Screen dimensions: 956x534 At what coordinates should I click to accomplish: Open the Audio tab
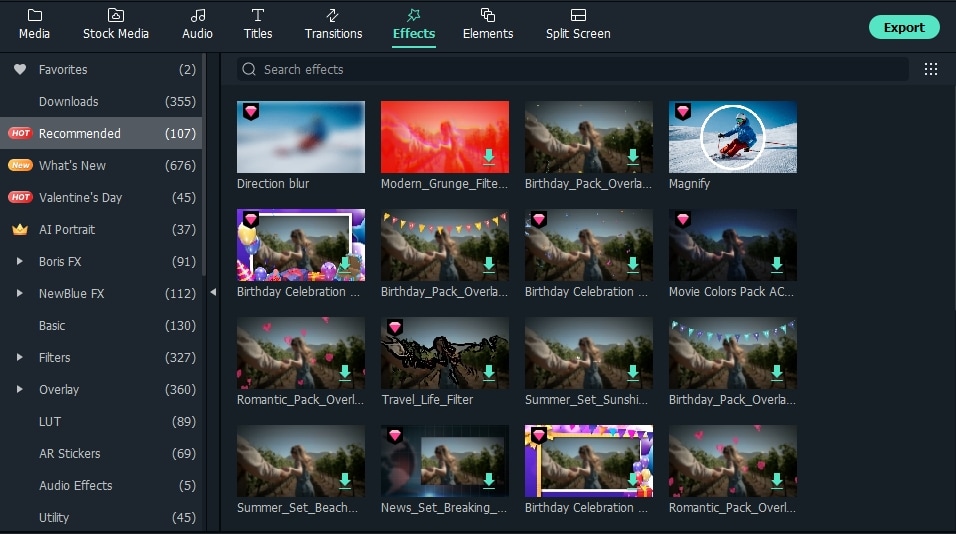[198, 24]
